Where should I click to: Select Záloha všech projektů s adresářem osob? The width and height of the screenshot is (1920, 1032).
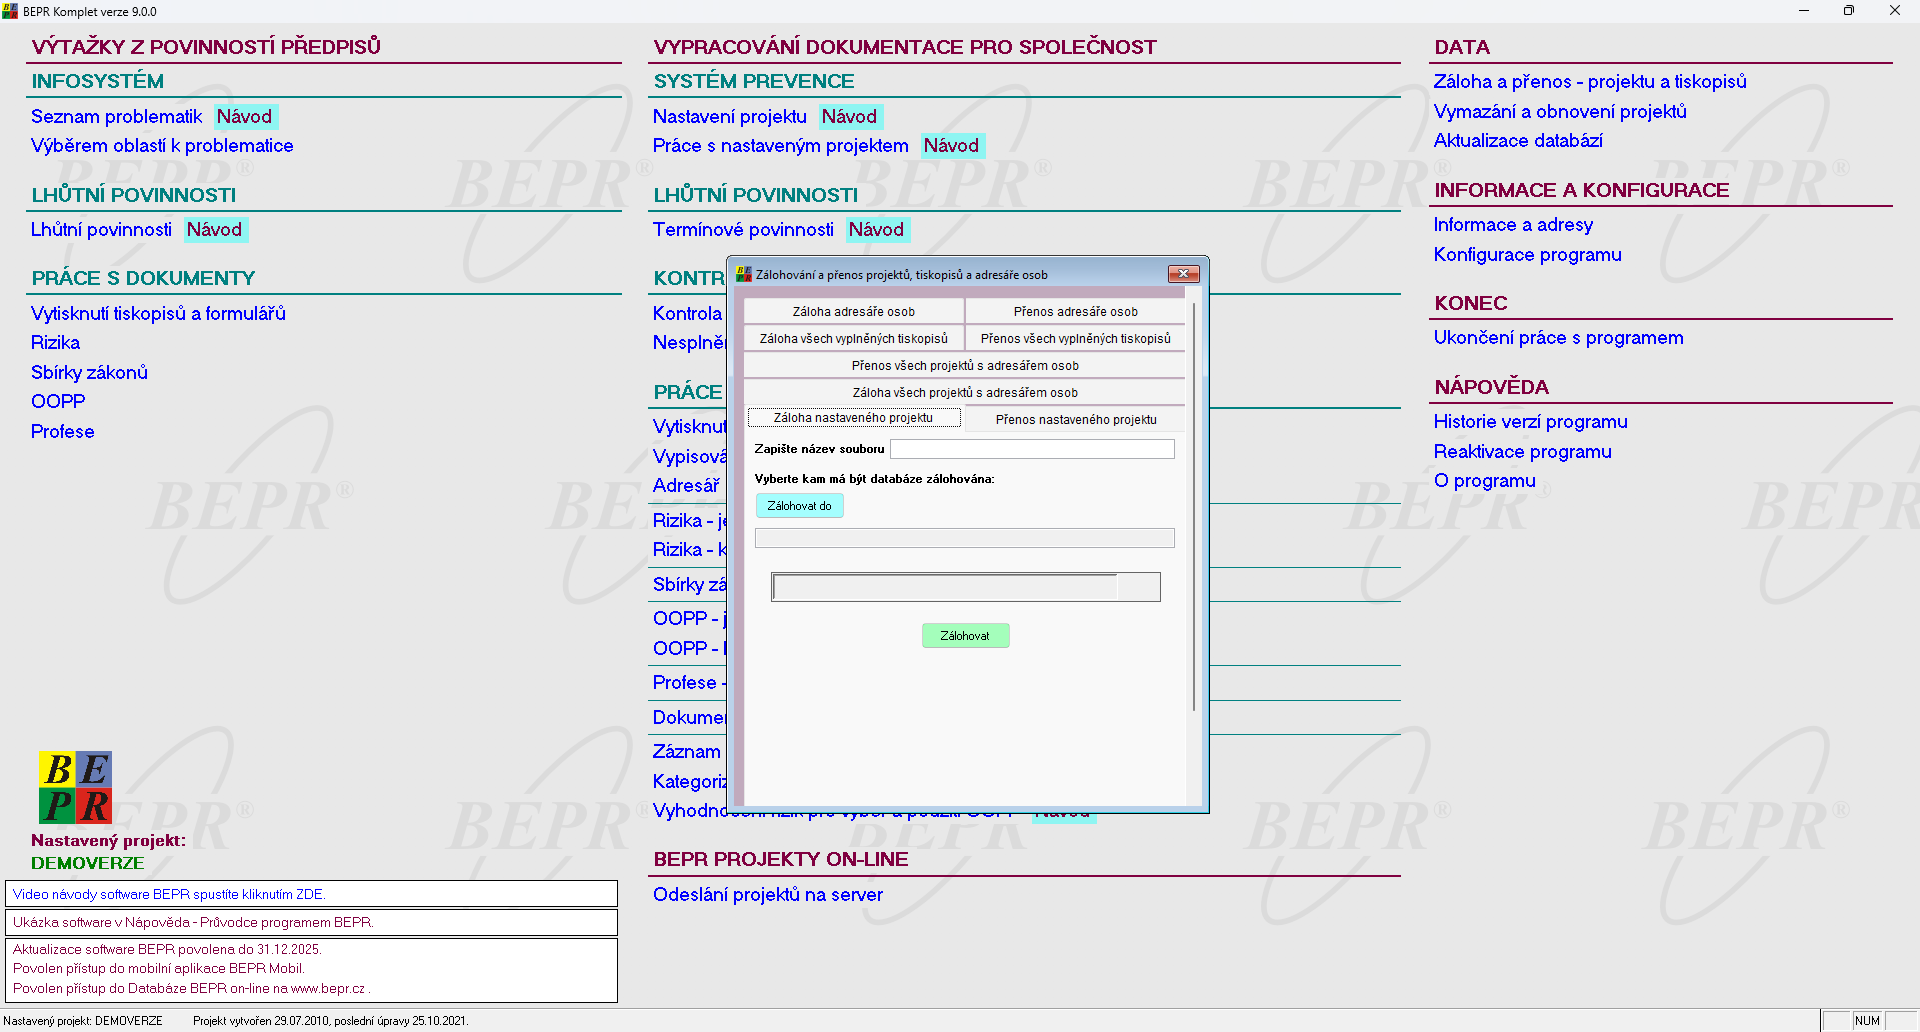click(x=965, y=393)
